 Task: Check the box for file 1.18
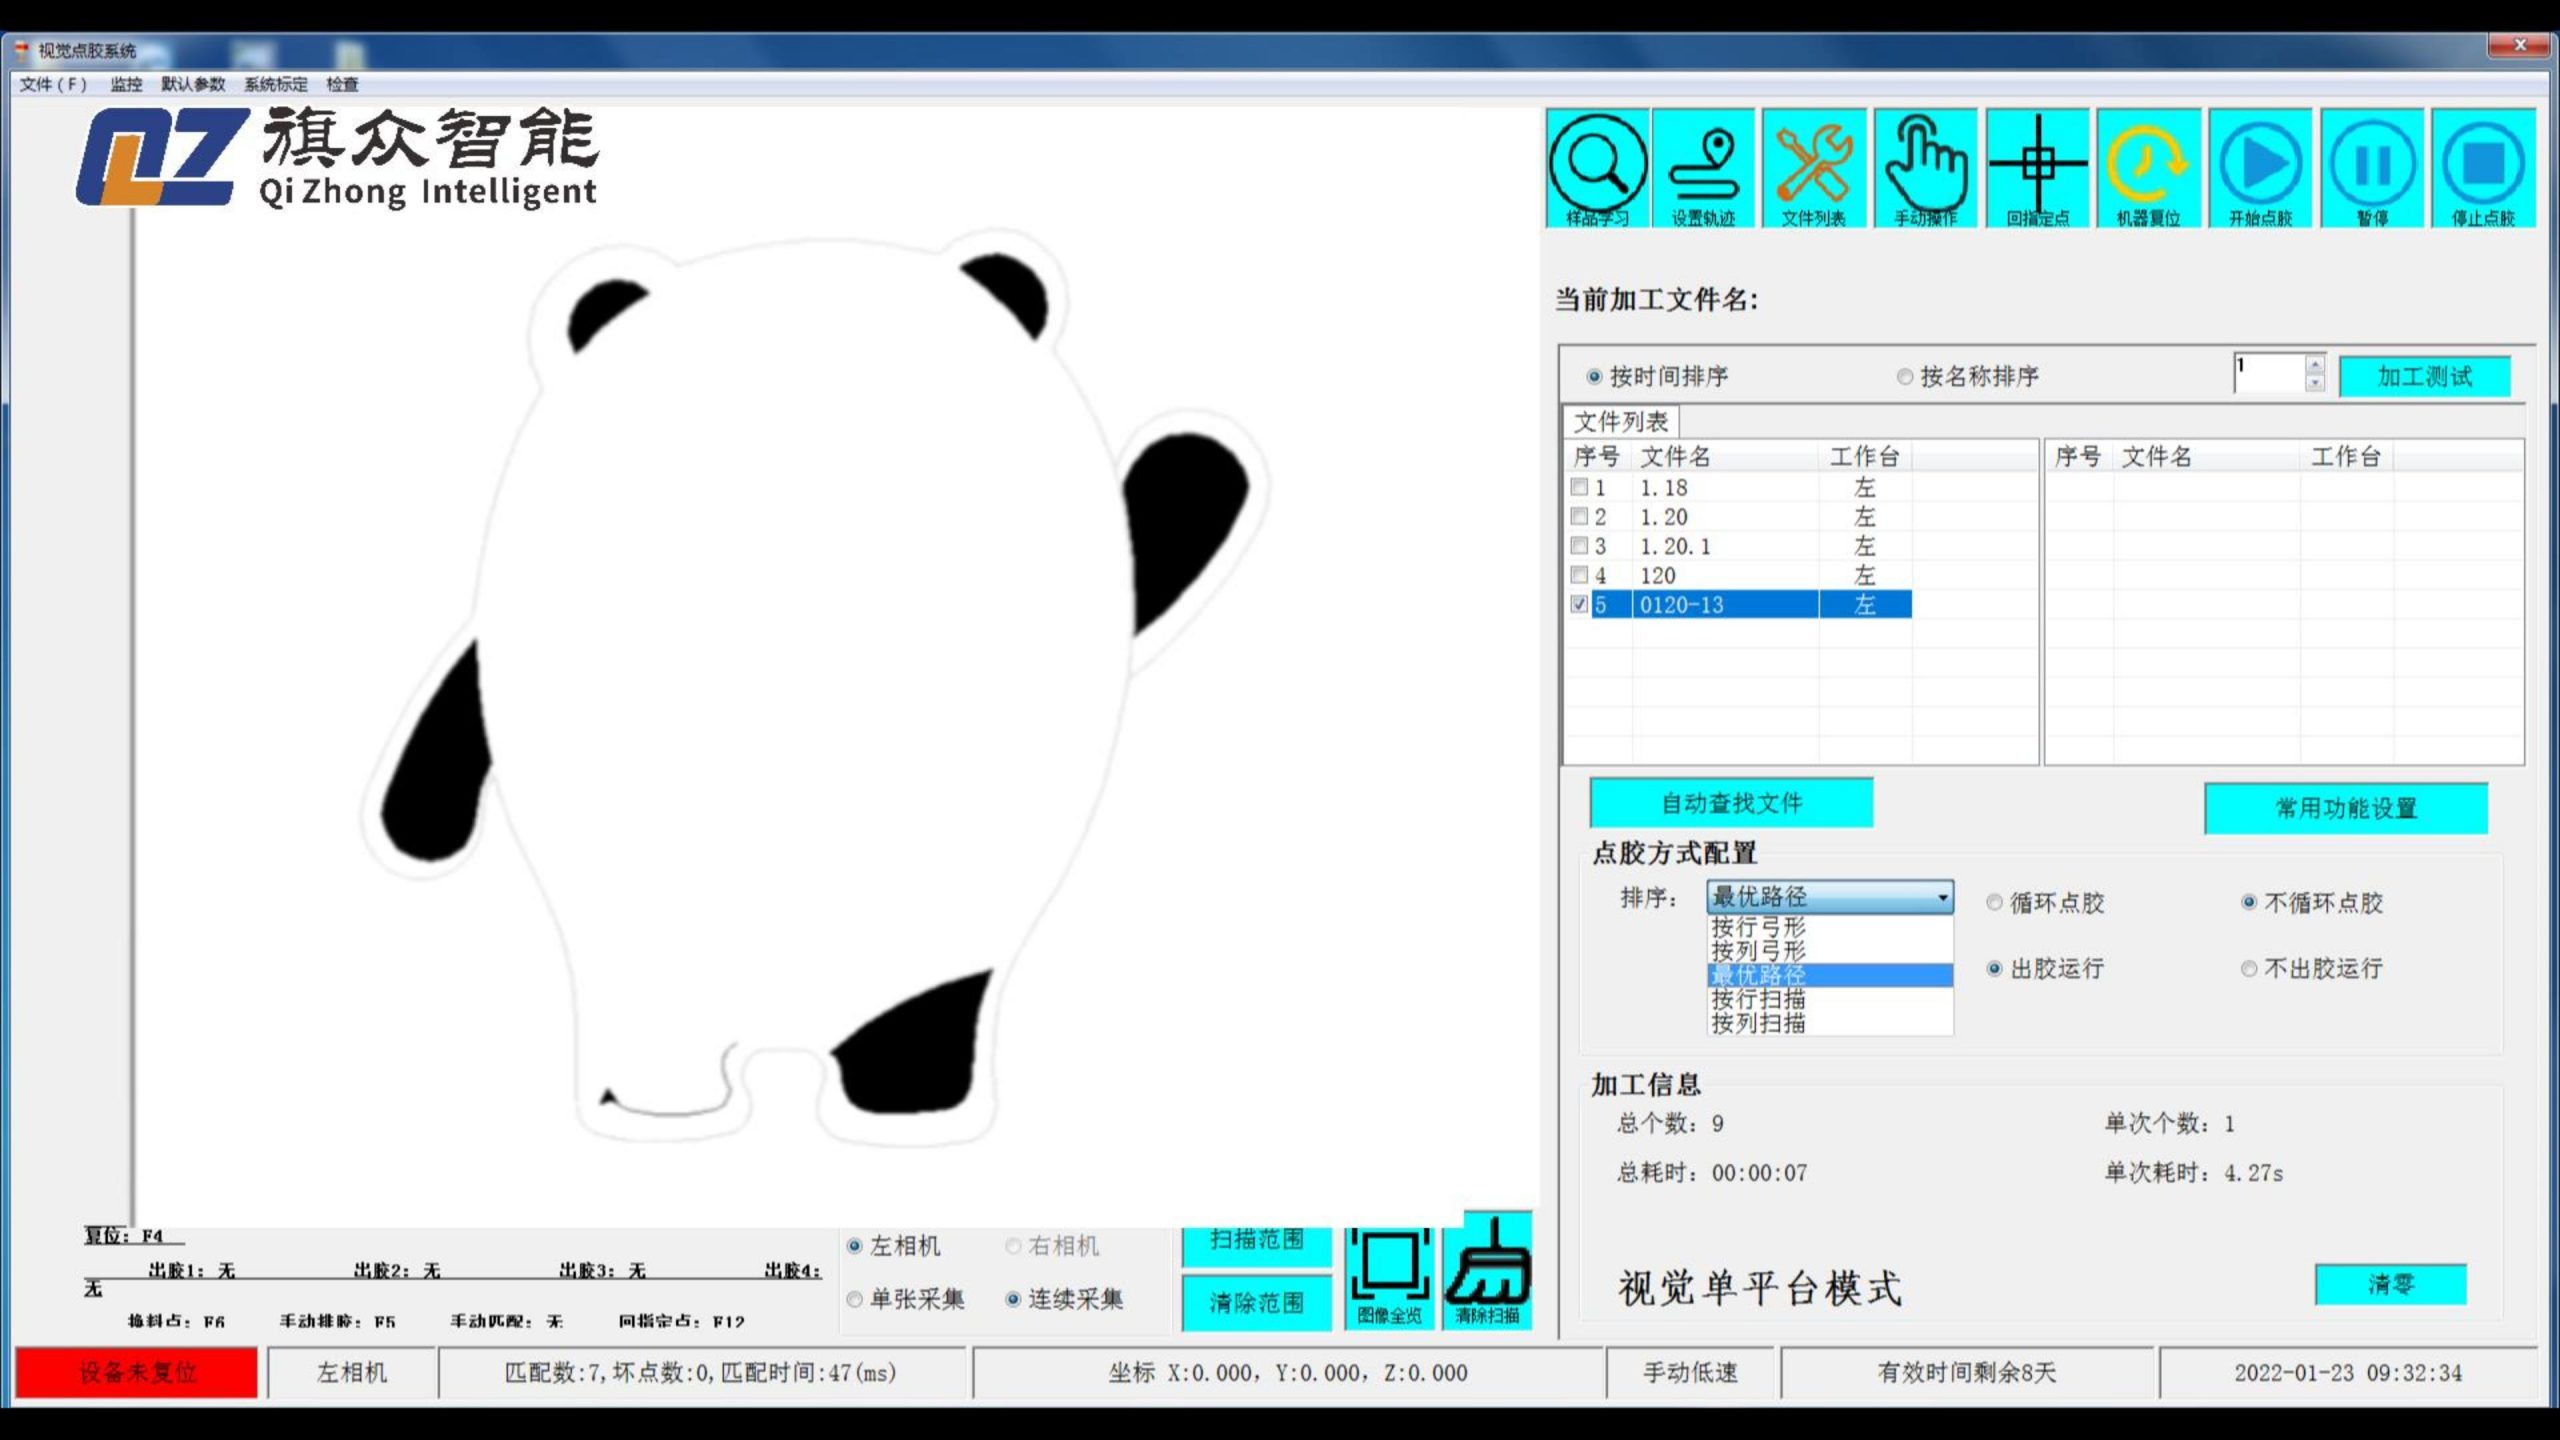tap(1579, 487)
